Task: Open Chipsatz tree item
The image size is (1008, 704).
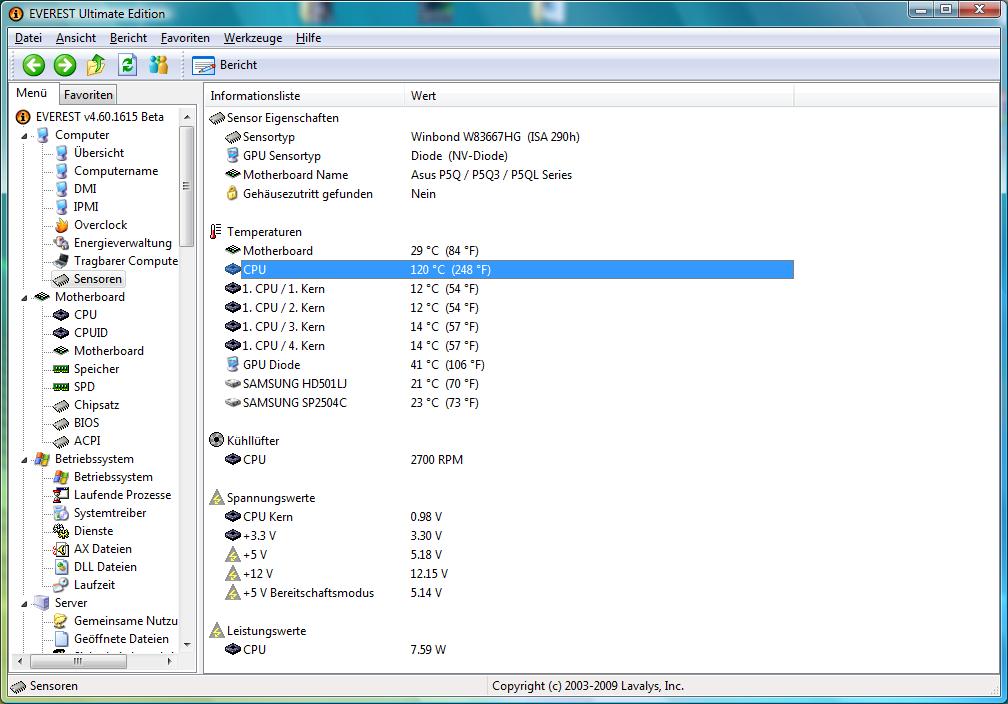Action: 96,405
